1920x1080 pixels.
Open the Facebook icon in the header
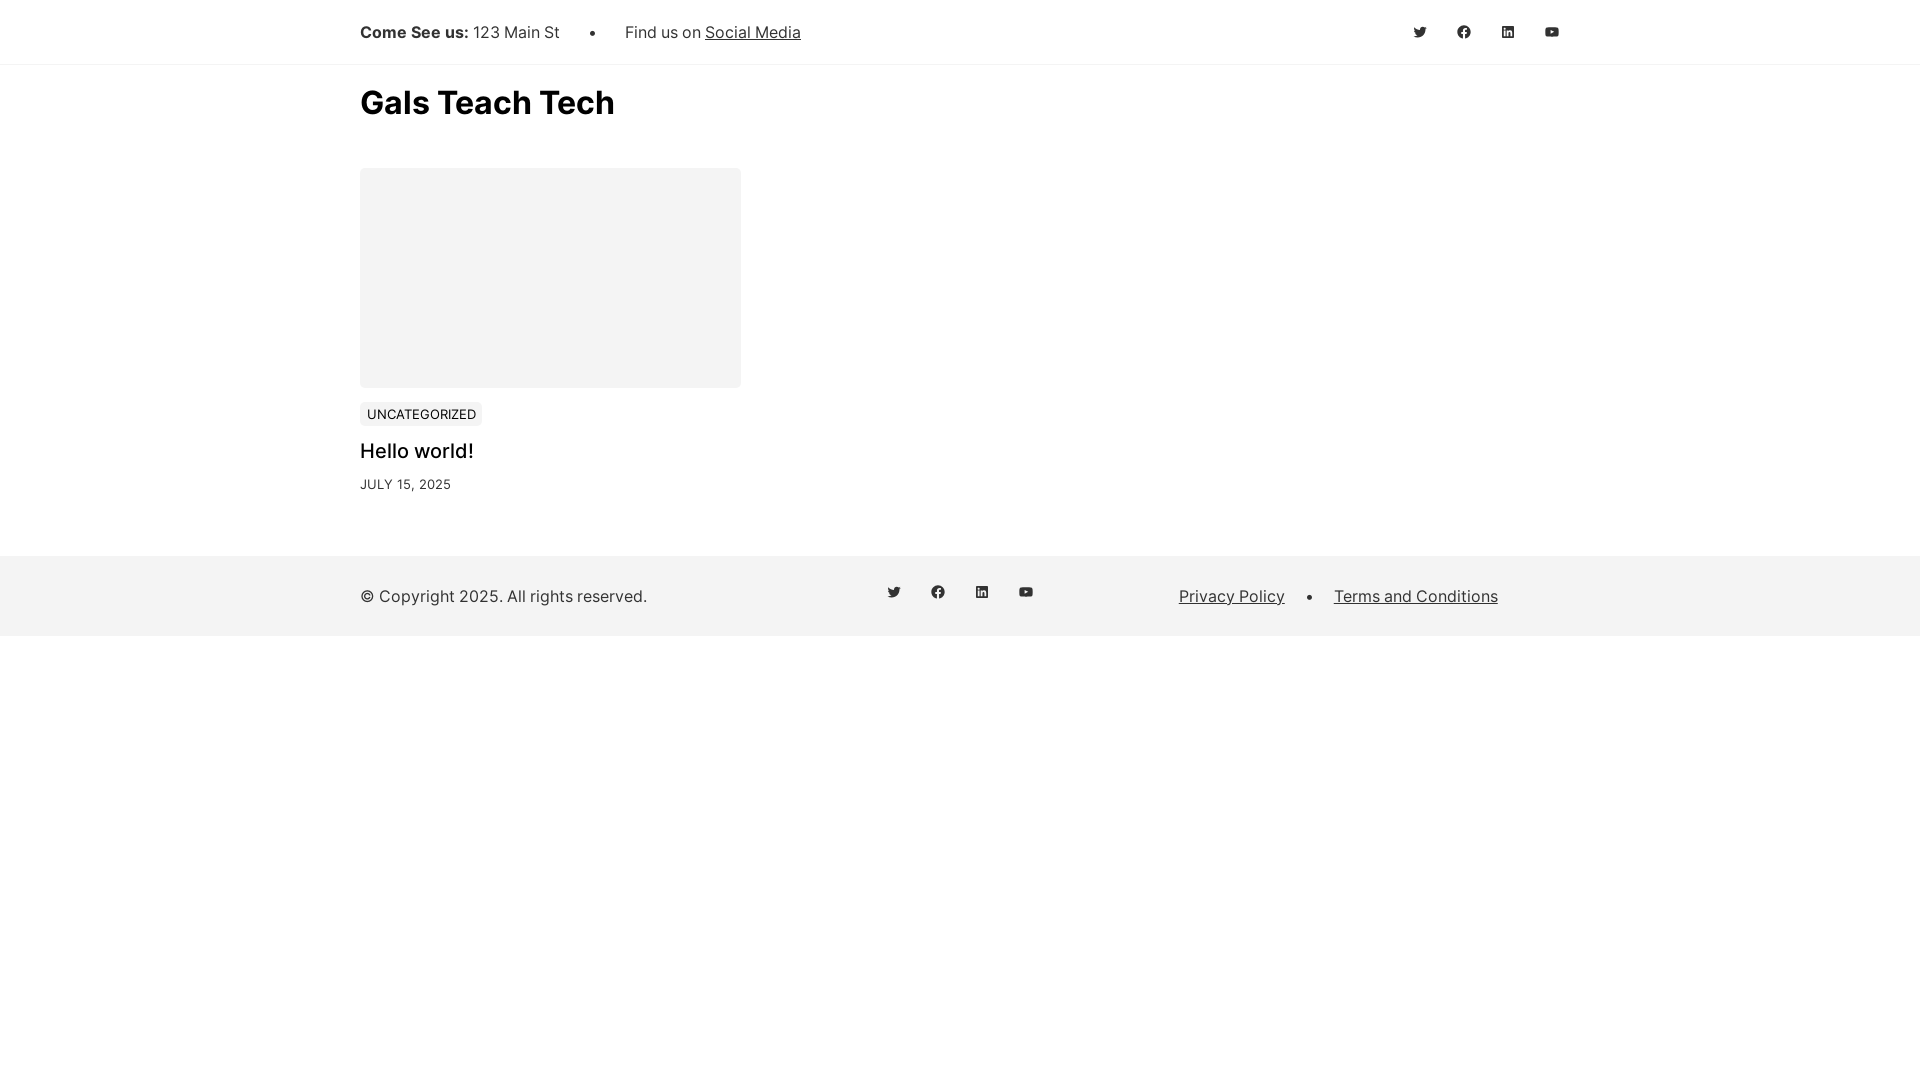pos(1464,32)
